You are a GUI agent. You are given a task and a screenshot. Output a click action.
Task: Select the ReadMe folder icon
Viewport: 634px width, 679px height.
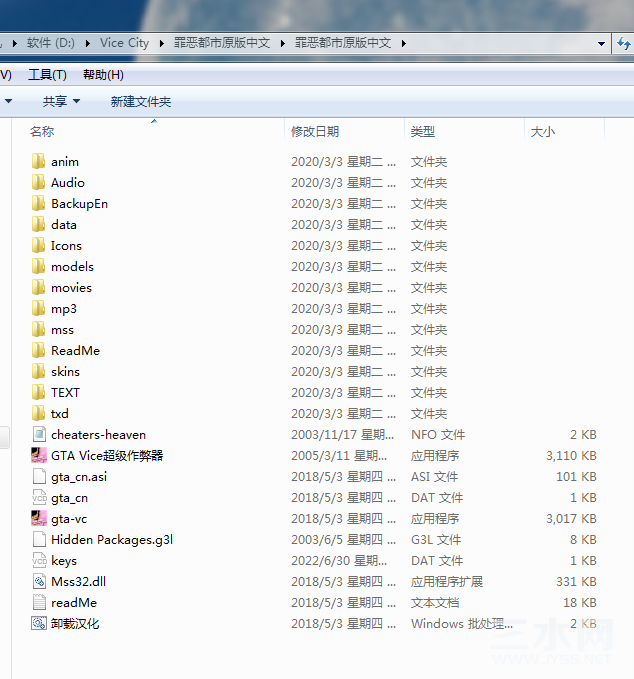(x=39, y=350)
